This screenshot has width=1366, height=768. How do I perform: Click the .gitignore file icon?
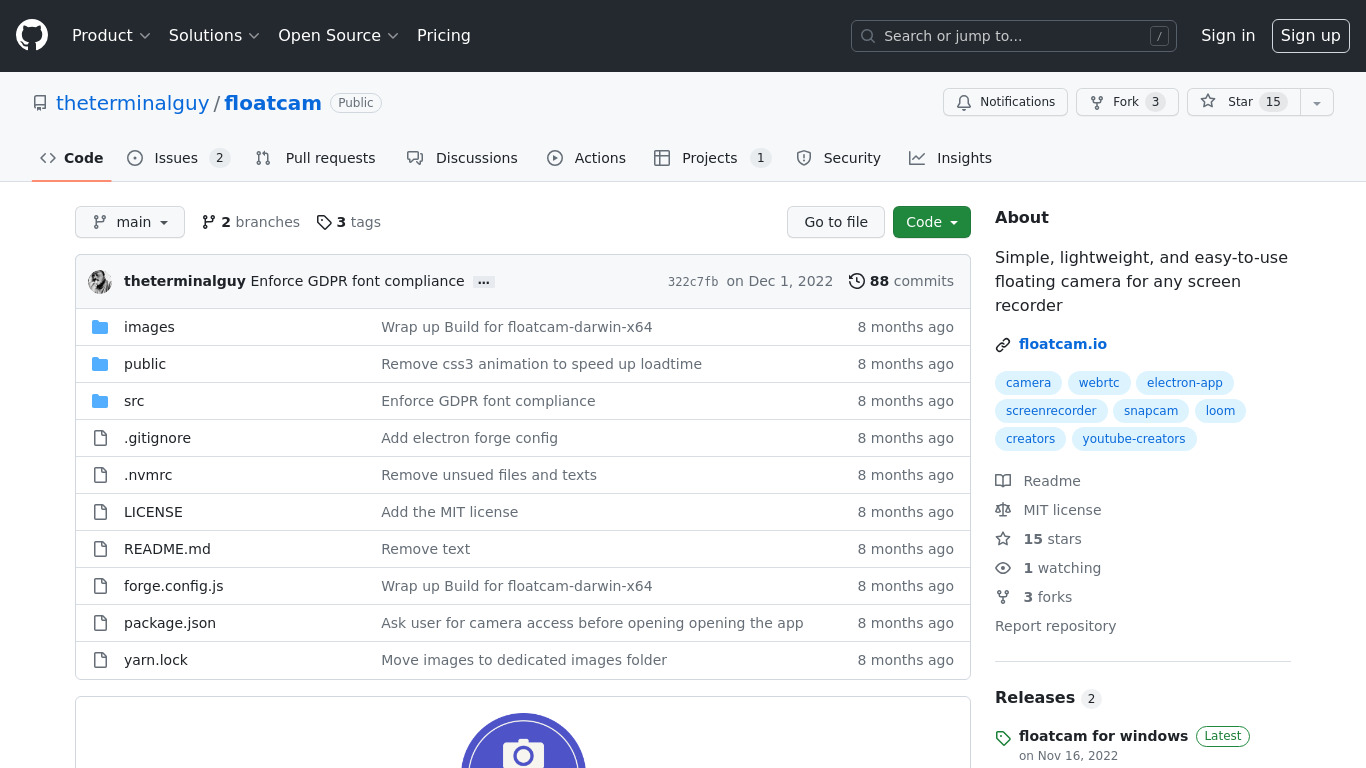point(100,438)
